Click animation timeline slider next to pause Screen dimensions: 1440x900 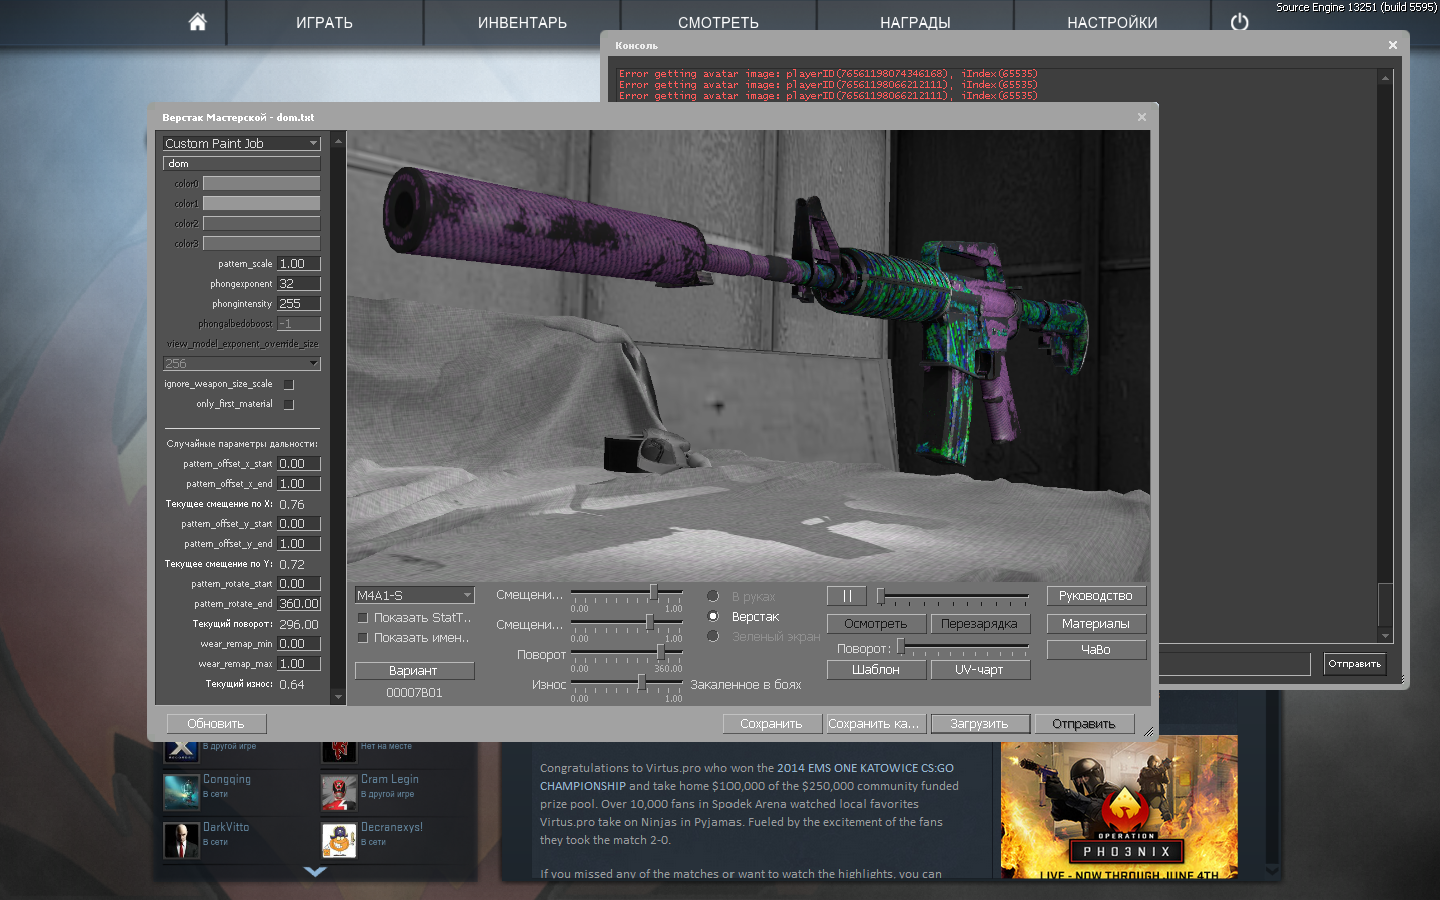(x=953, y=596)
